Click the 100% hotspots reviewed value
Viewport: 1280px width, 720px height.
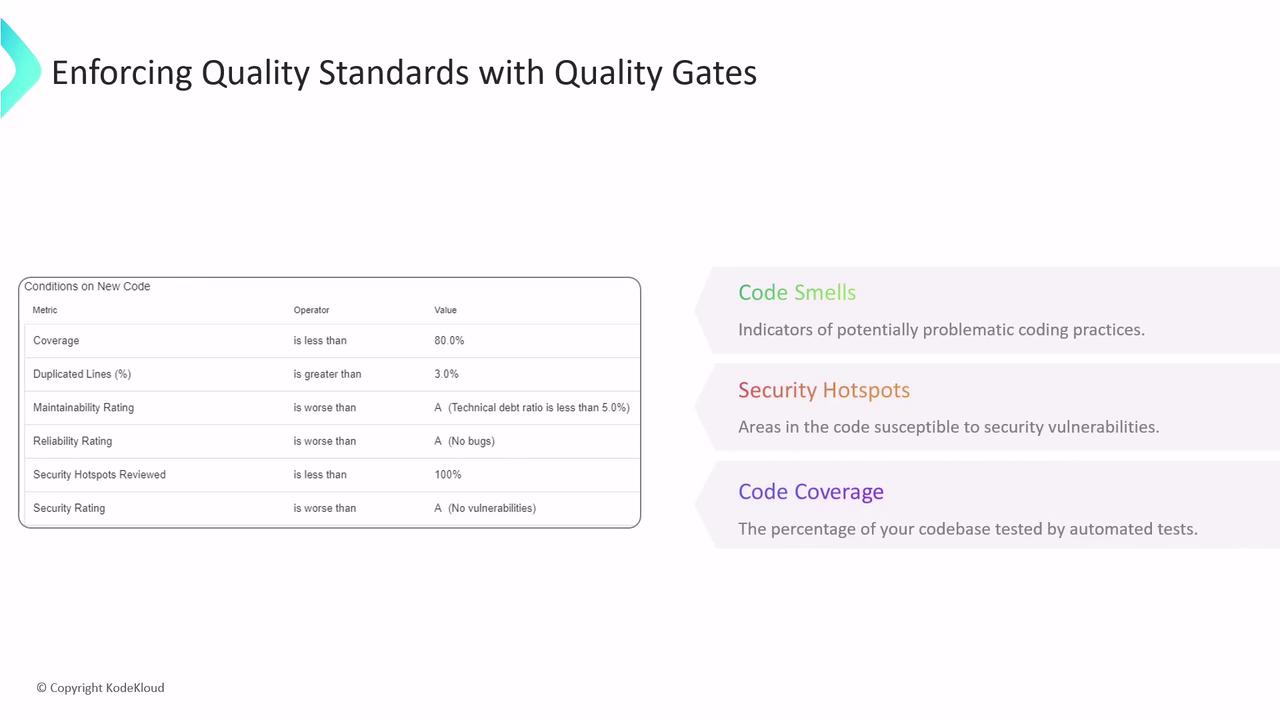click(447, 475)
